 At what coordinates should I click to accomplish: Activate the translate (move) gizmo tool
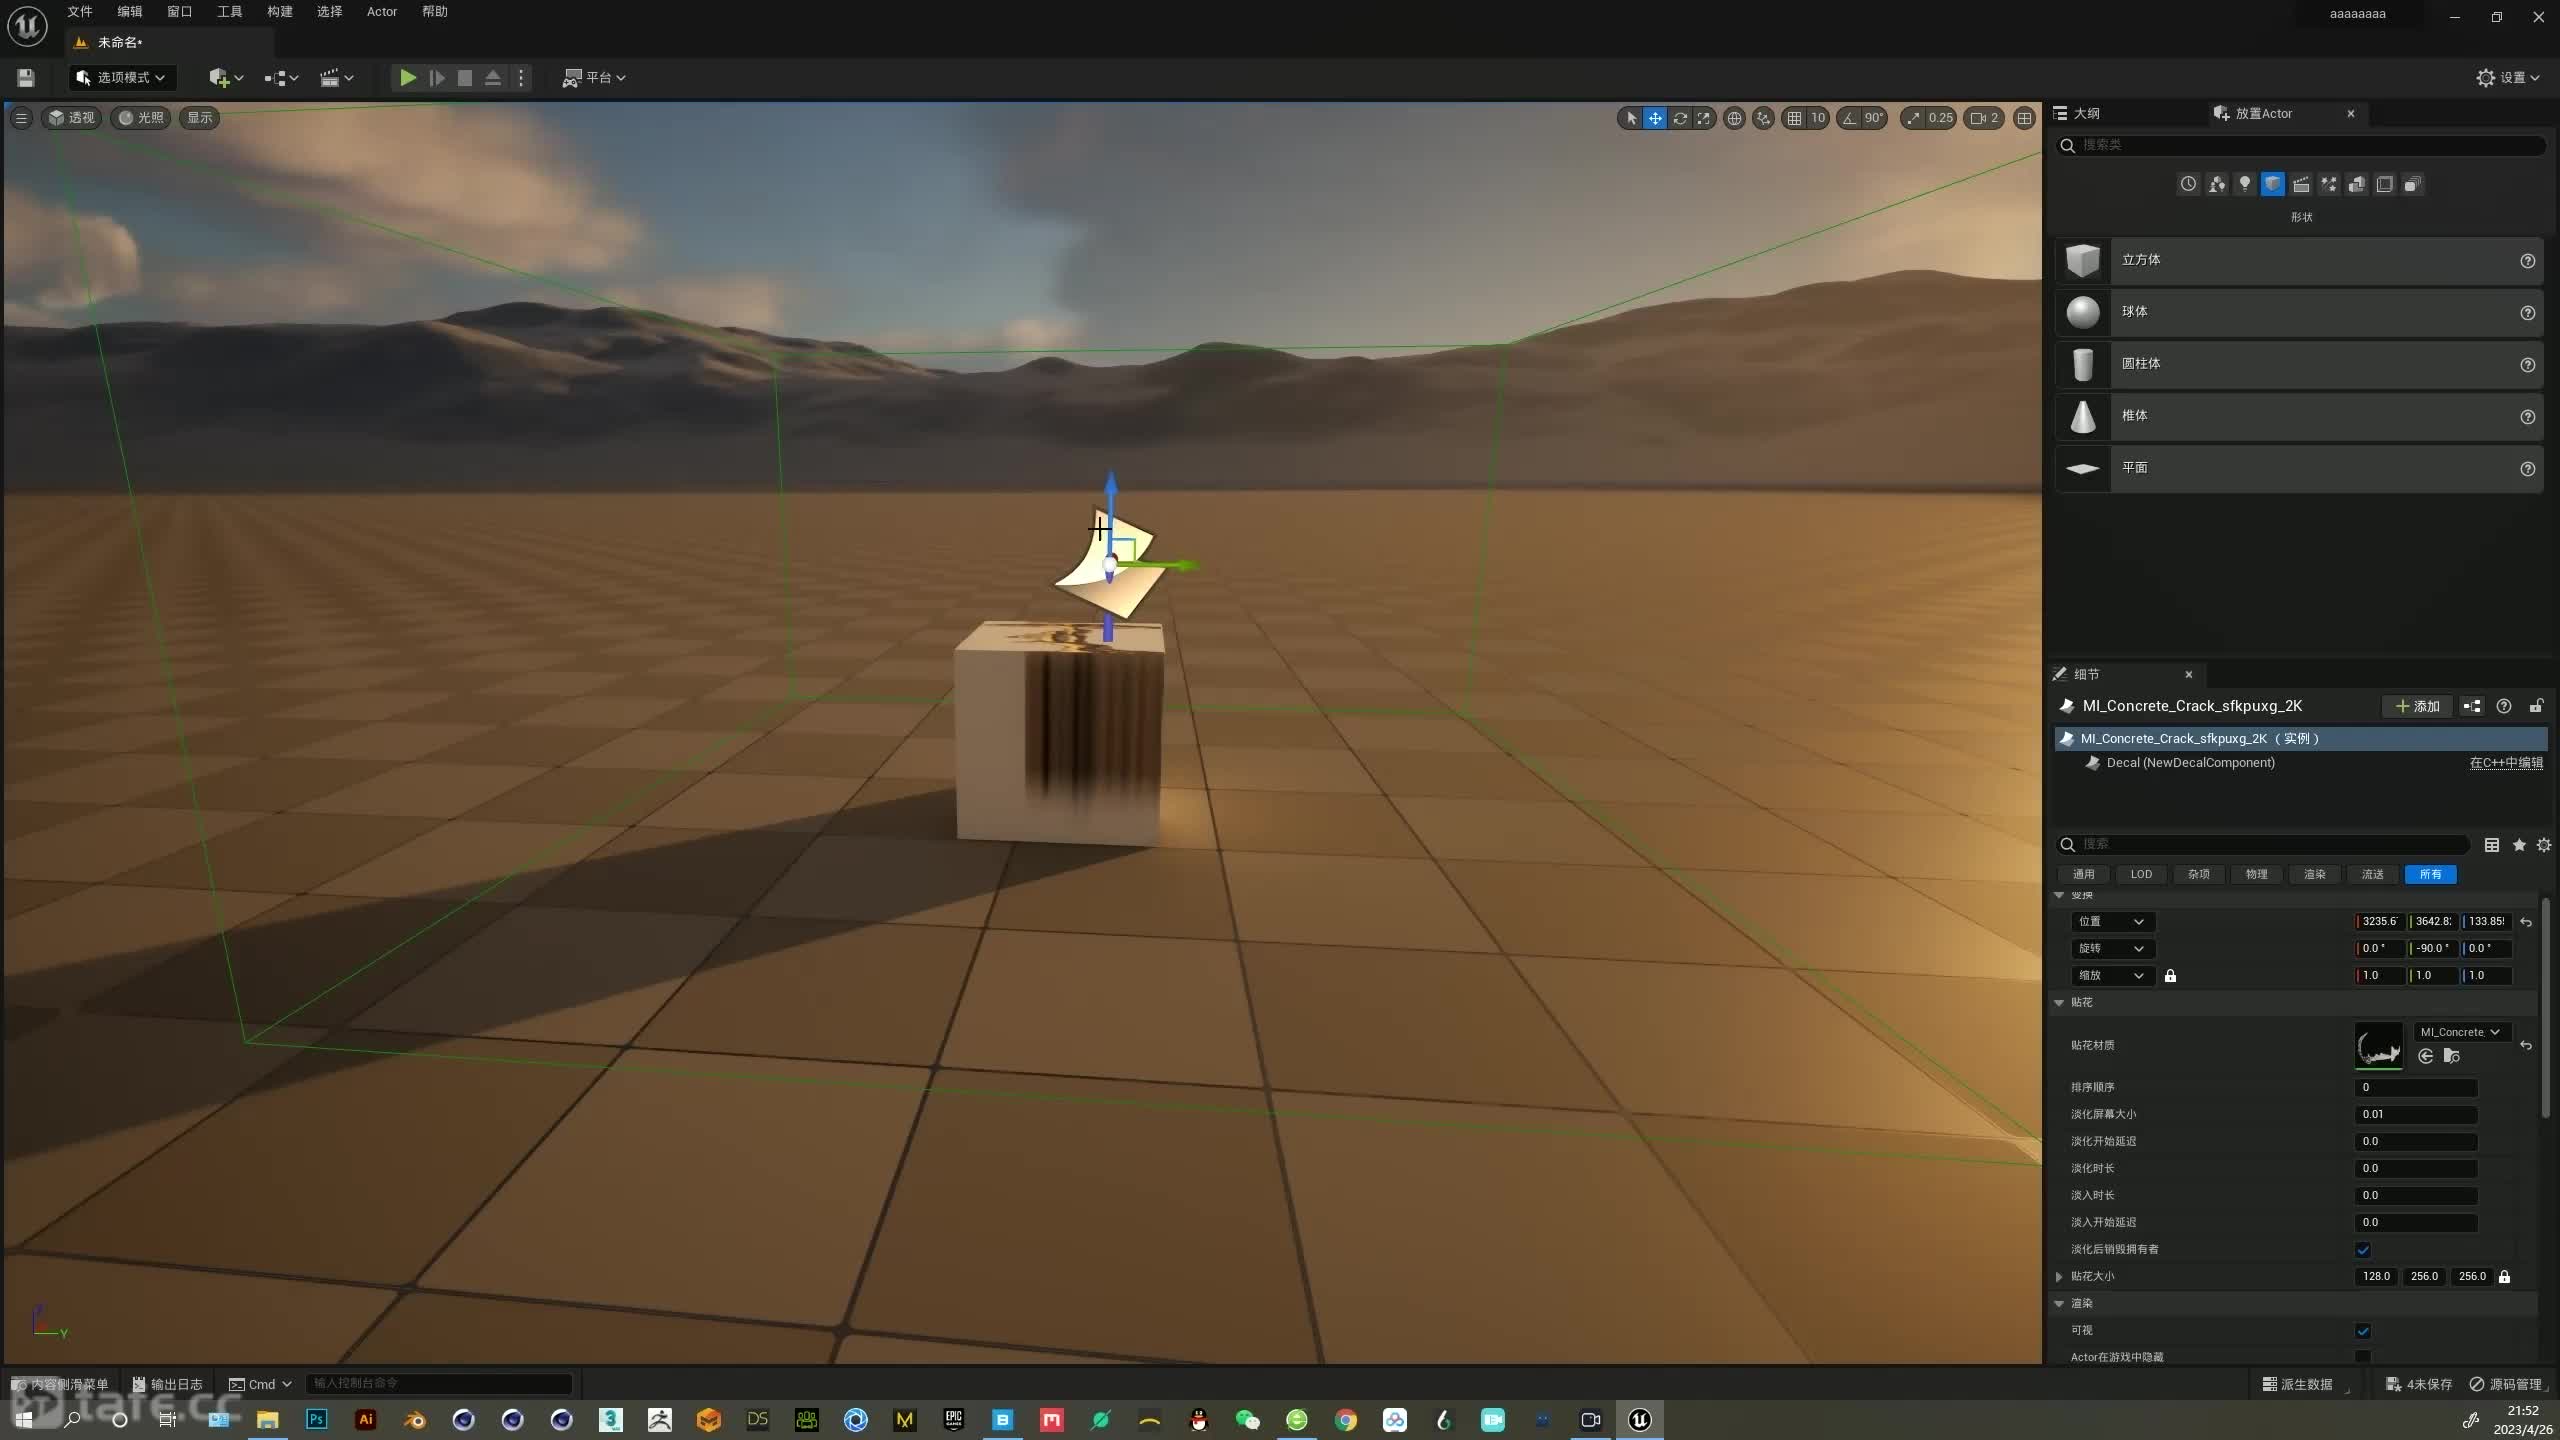(x=1655, y=118)
